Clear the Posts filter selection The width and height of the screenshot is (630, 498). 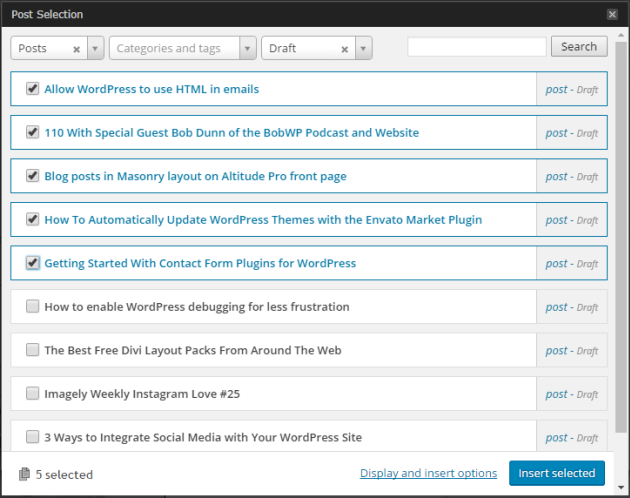(x=76, y=49)
